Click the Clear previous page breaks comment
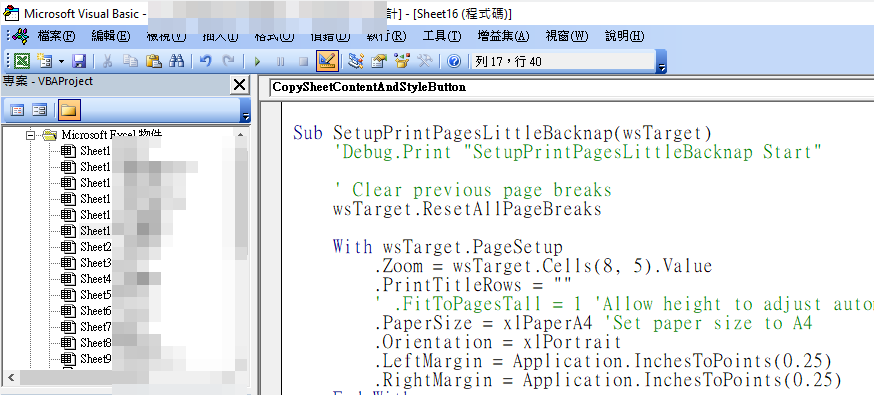The image size is (874, 395). pos(473,191)
